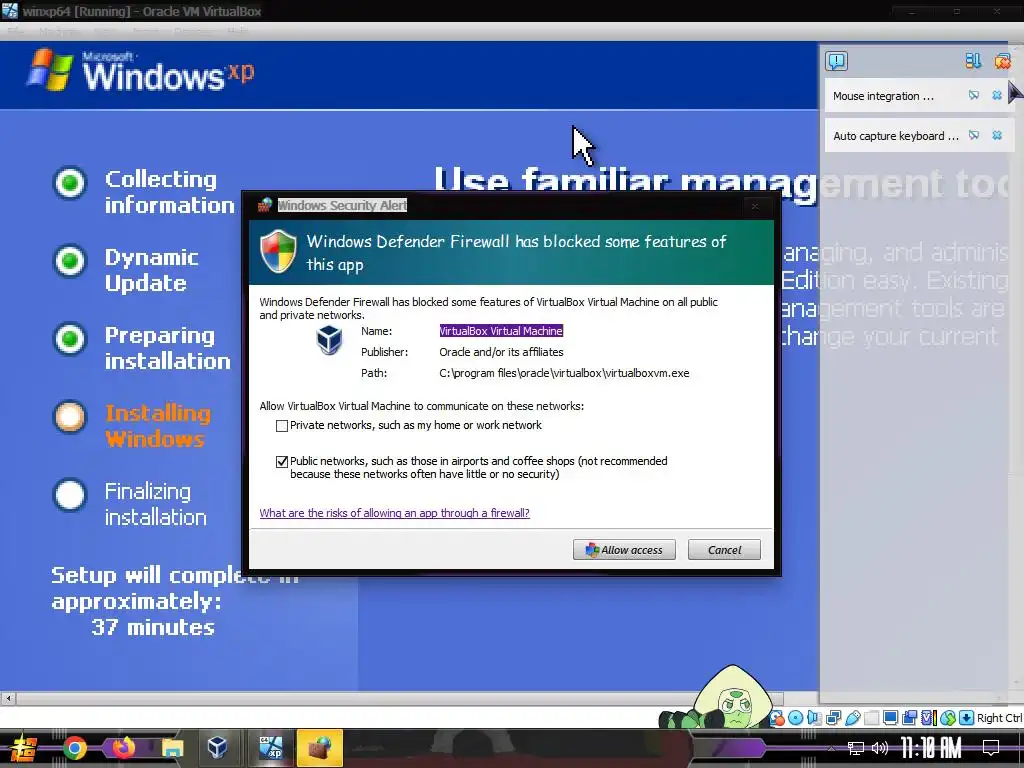This screenshot has height=768, width=1024.
Task: Click the virtualboxvm.exe path text
Action: coord(564,373)
